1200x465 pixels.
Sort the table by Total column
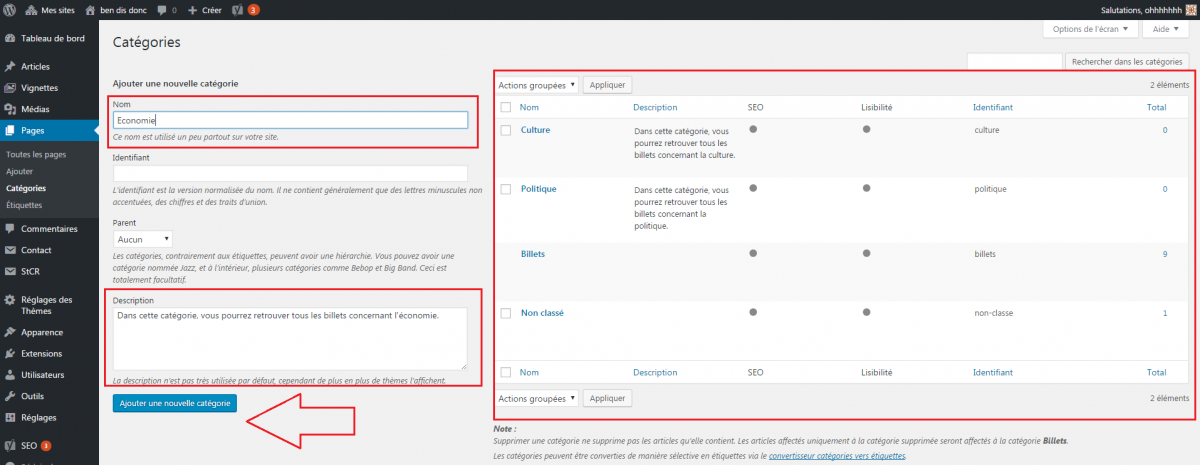click(x=1156, y=107)
